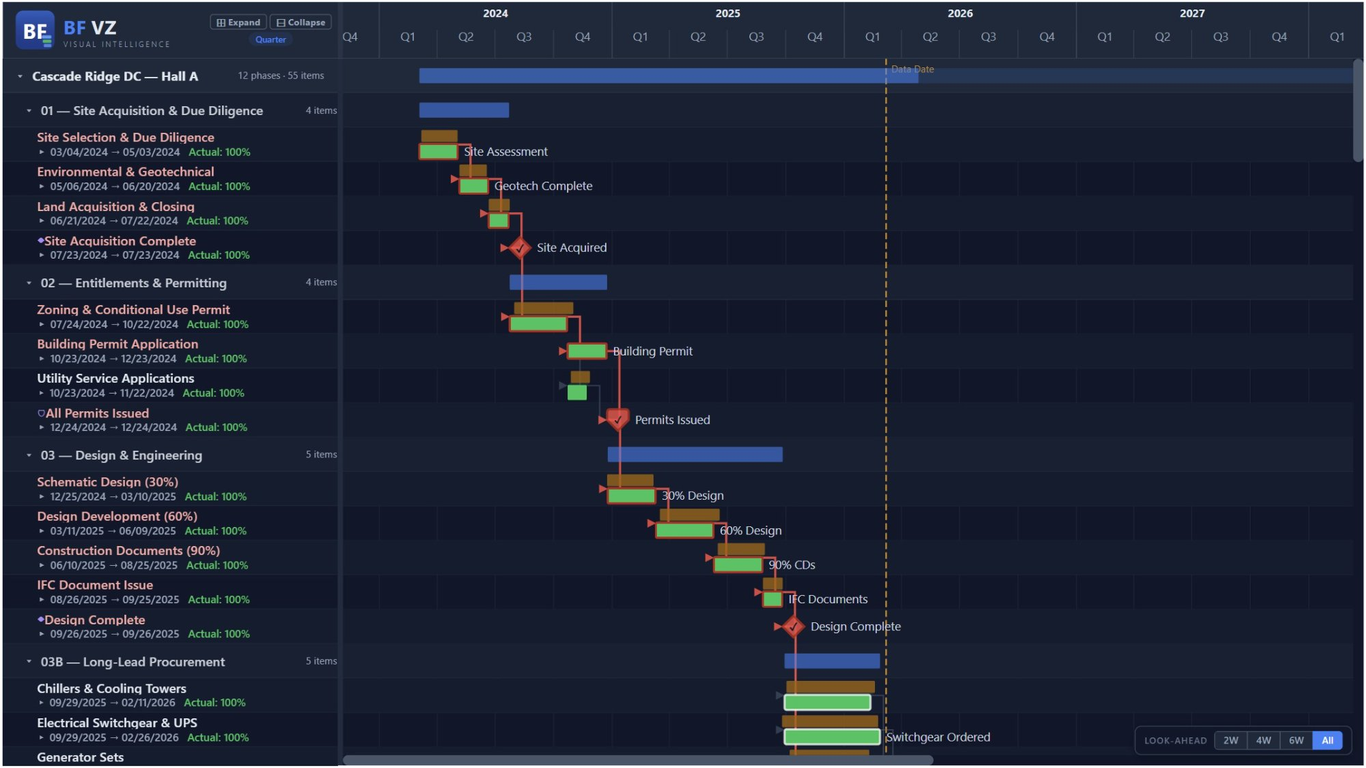Open the Quarter zoom selector

pos(270,38)
